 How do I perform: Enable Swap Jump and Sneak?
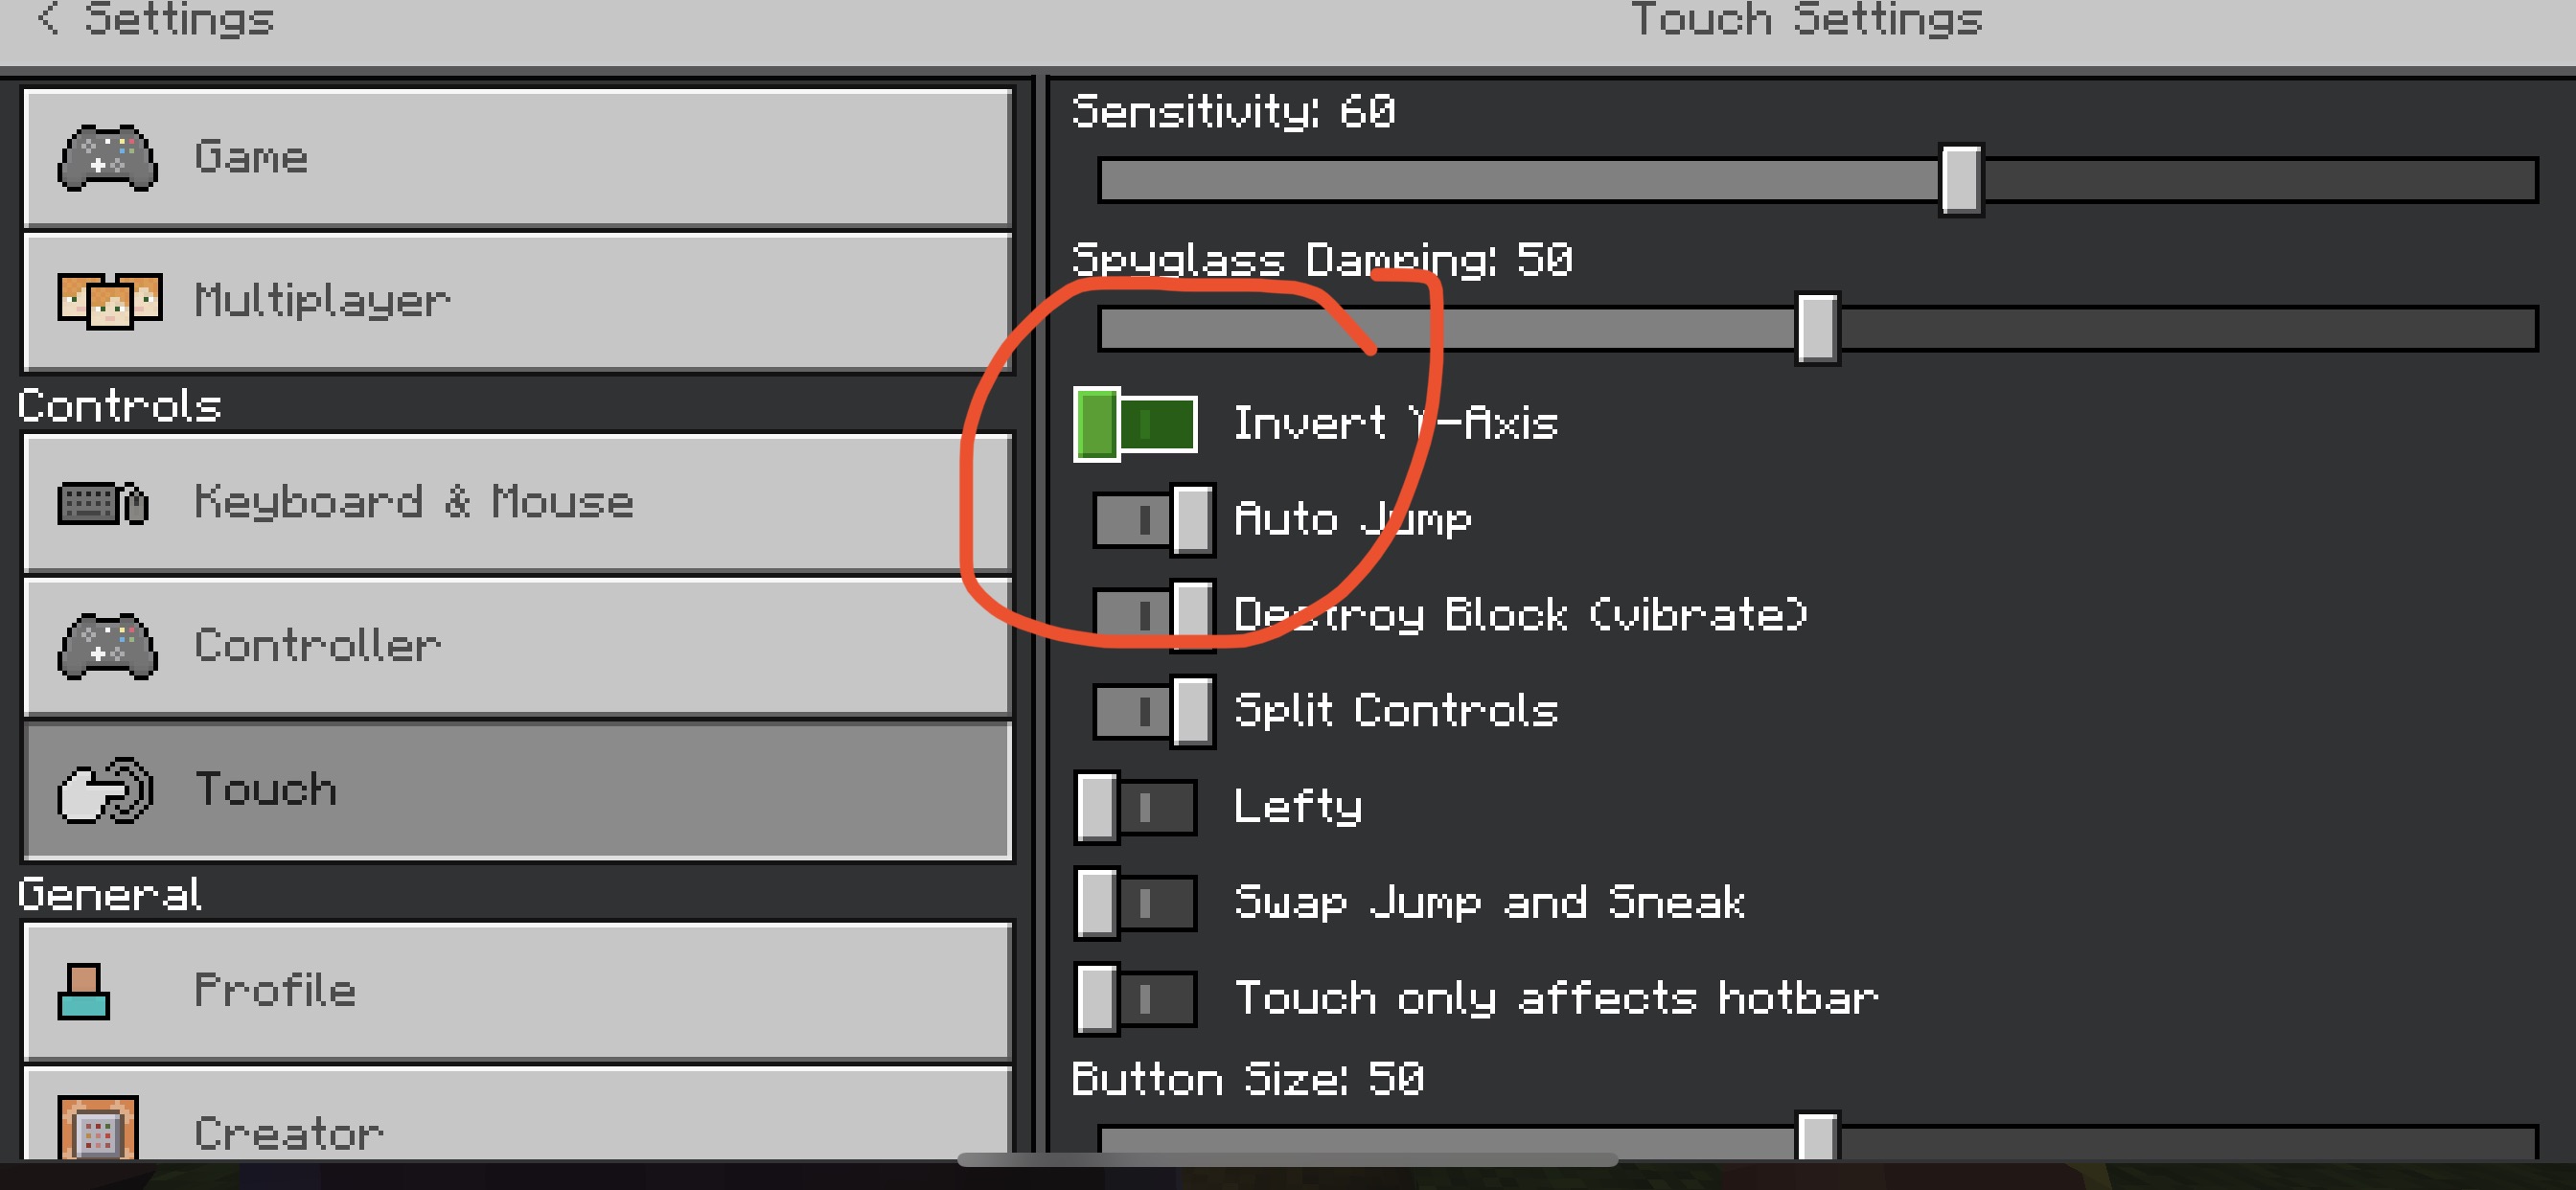coord(1135,903)
